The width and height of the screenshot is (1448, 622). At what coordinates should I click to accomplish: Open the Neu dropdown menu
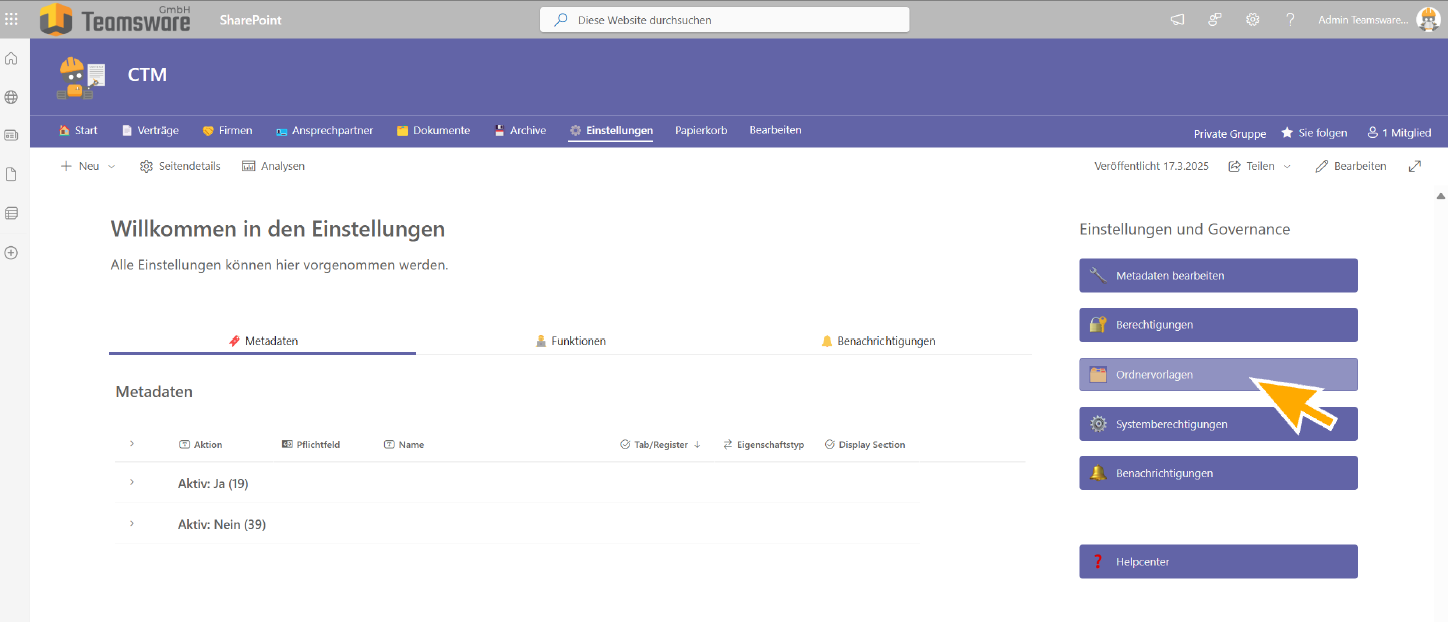click(88, 166)
